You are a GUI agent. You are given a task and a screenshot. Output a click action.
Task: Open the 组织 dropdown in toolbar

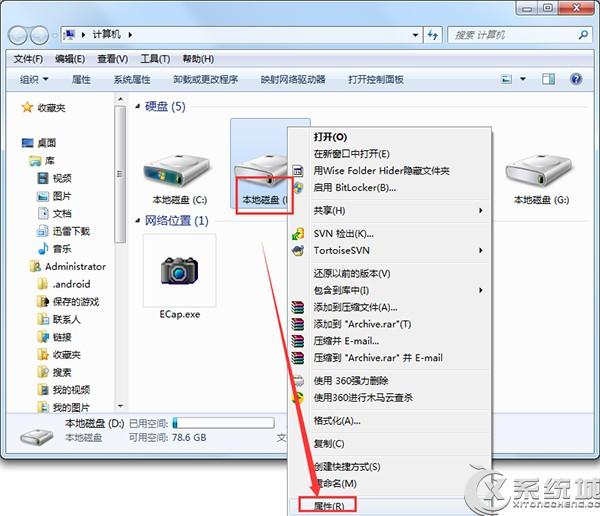34,79
